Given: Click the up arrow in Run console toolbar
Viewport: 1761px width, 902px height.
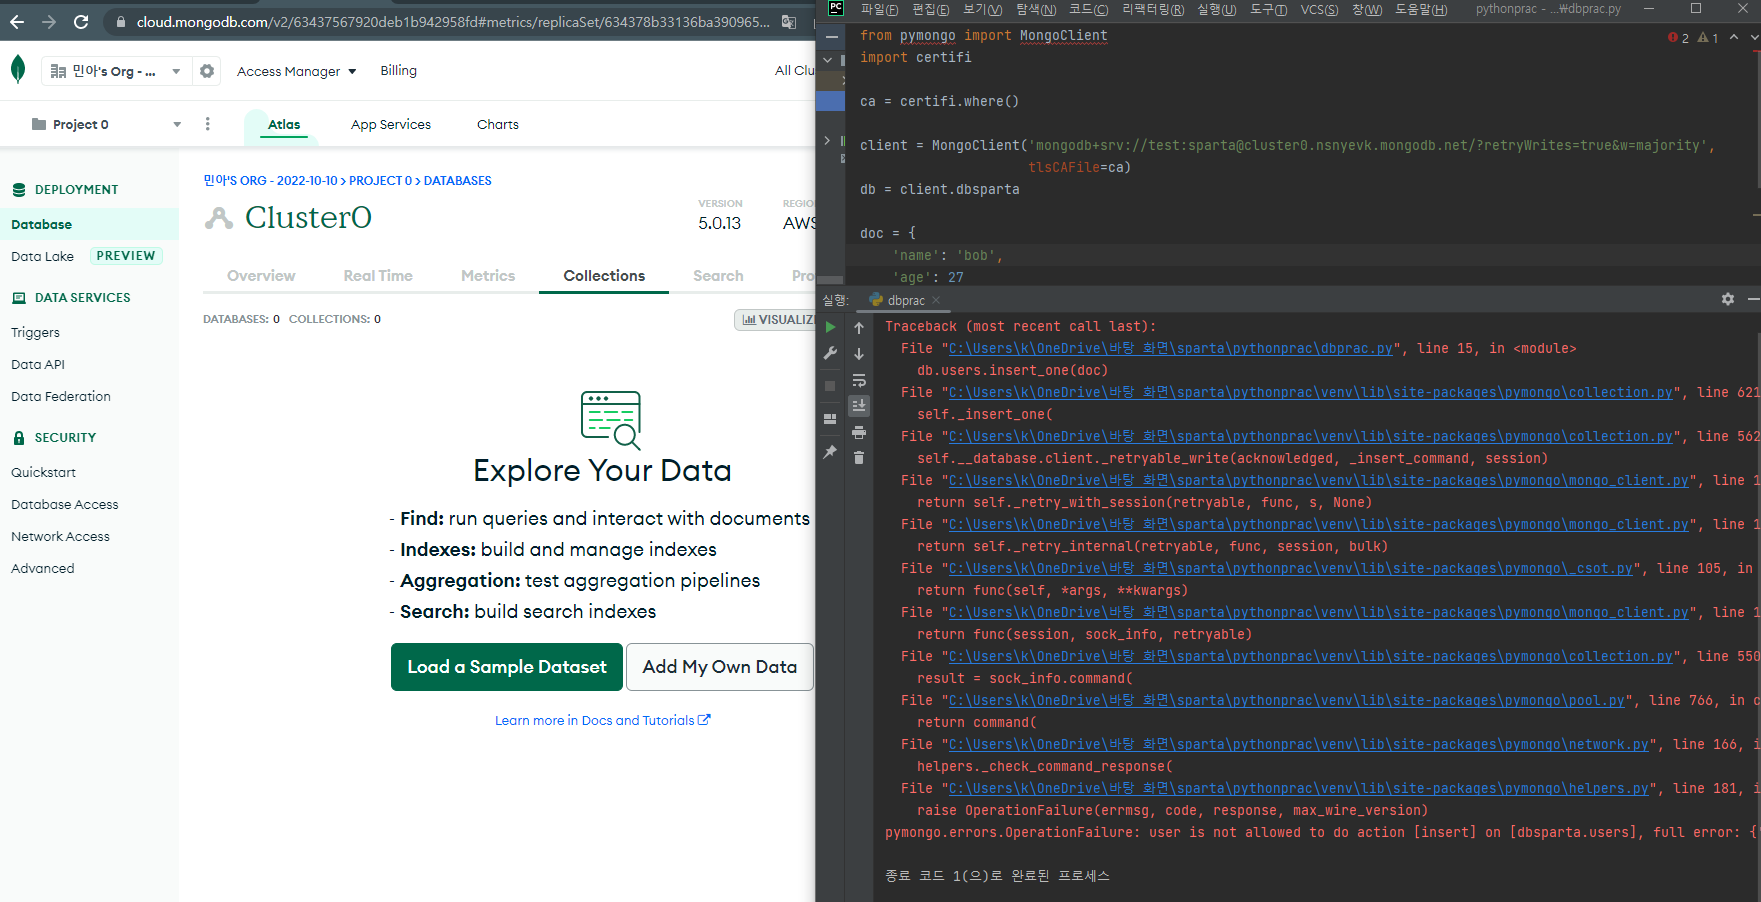Looking at the screenshot, I should (x=859, y=327).
